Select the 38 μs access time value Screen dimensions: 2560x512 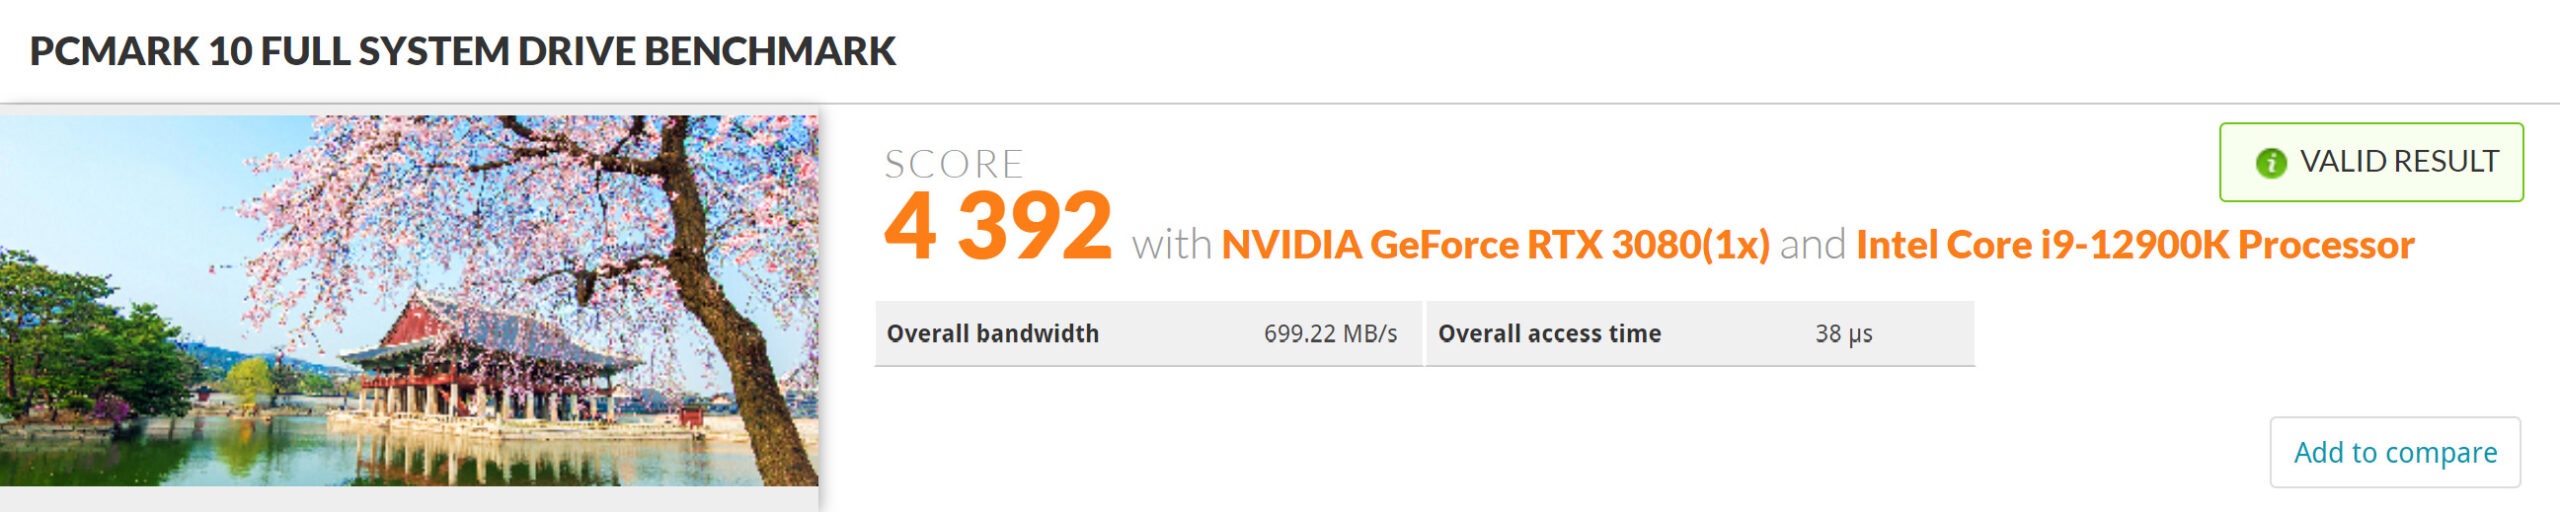[x=1844, y=334]
